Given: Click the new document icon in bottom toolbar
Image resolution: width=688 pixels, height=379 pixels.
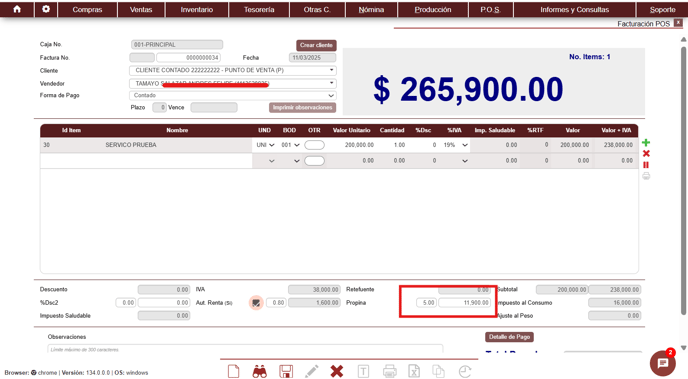Looking at the screenshot, I should click(234, 372).
